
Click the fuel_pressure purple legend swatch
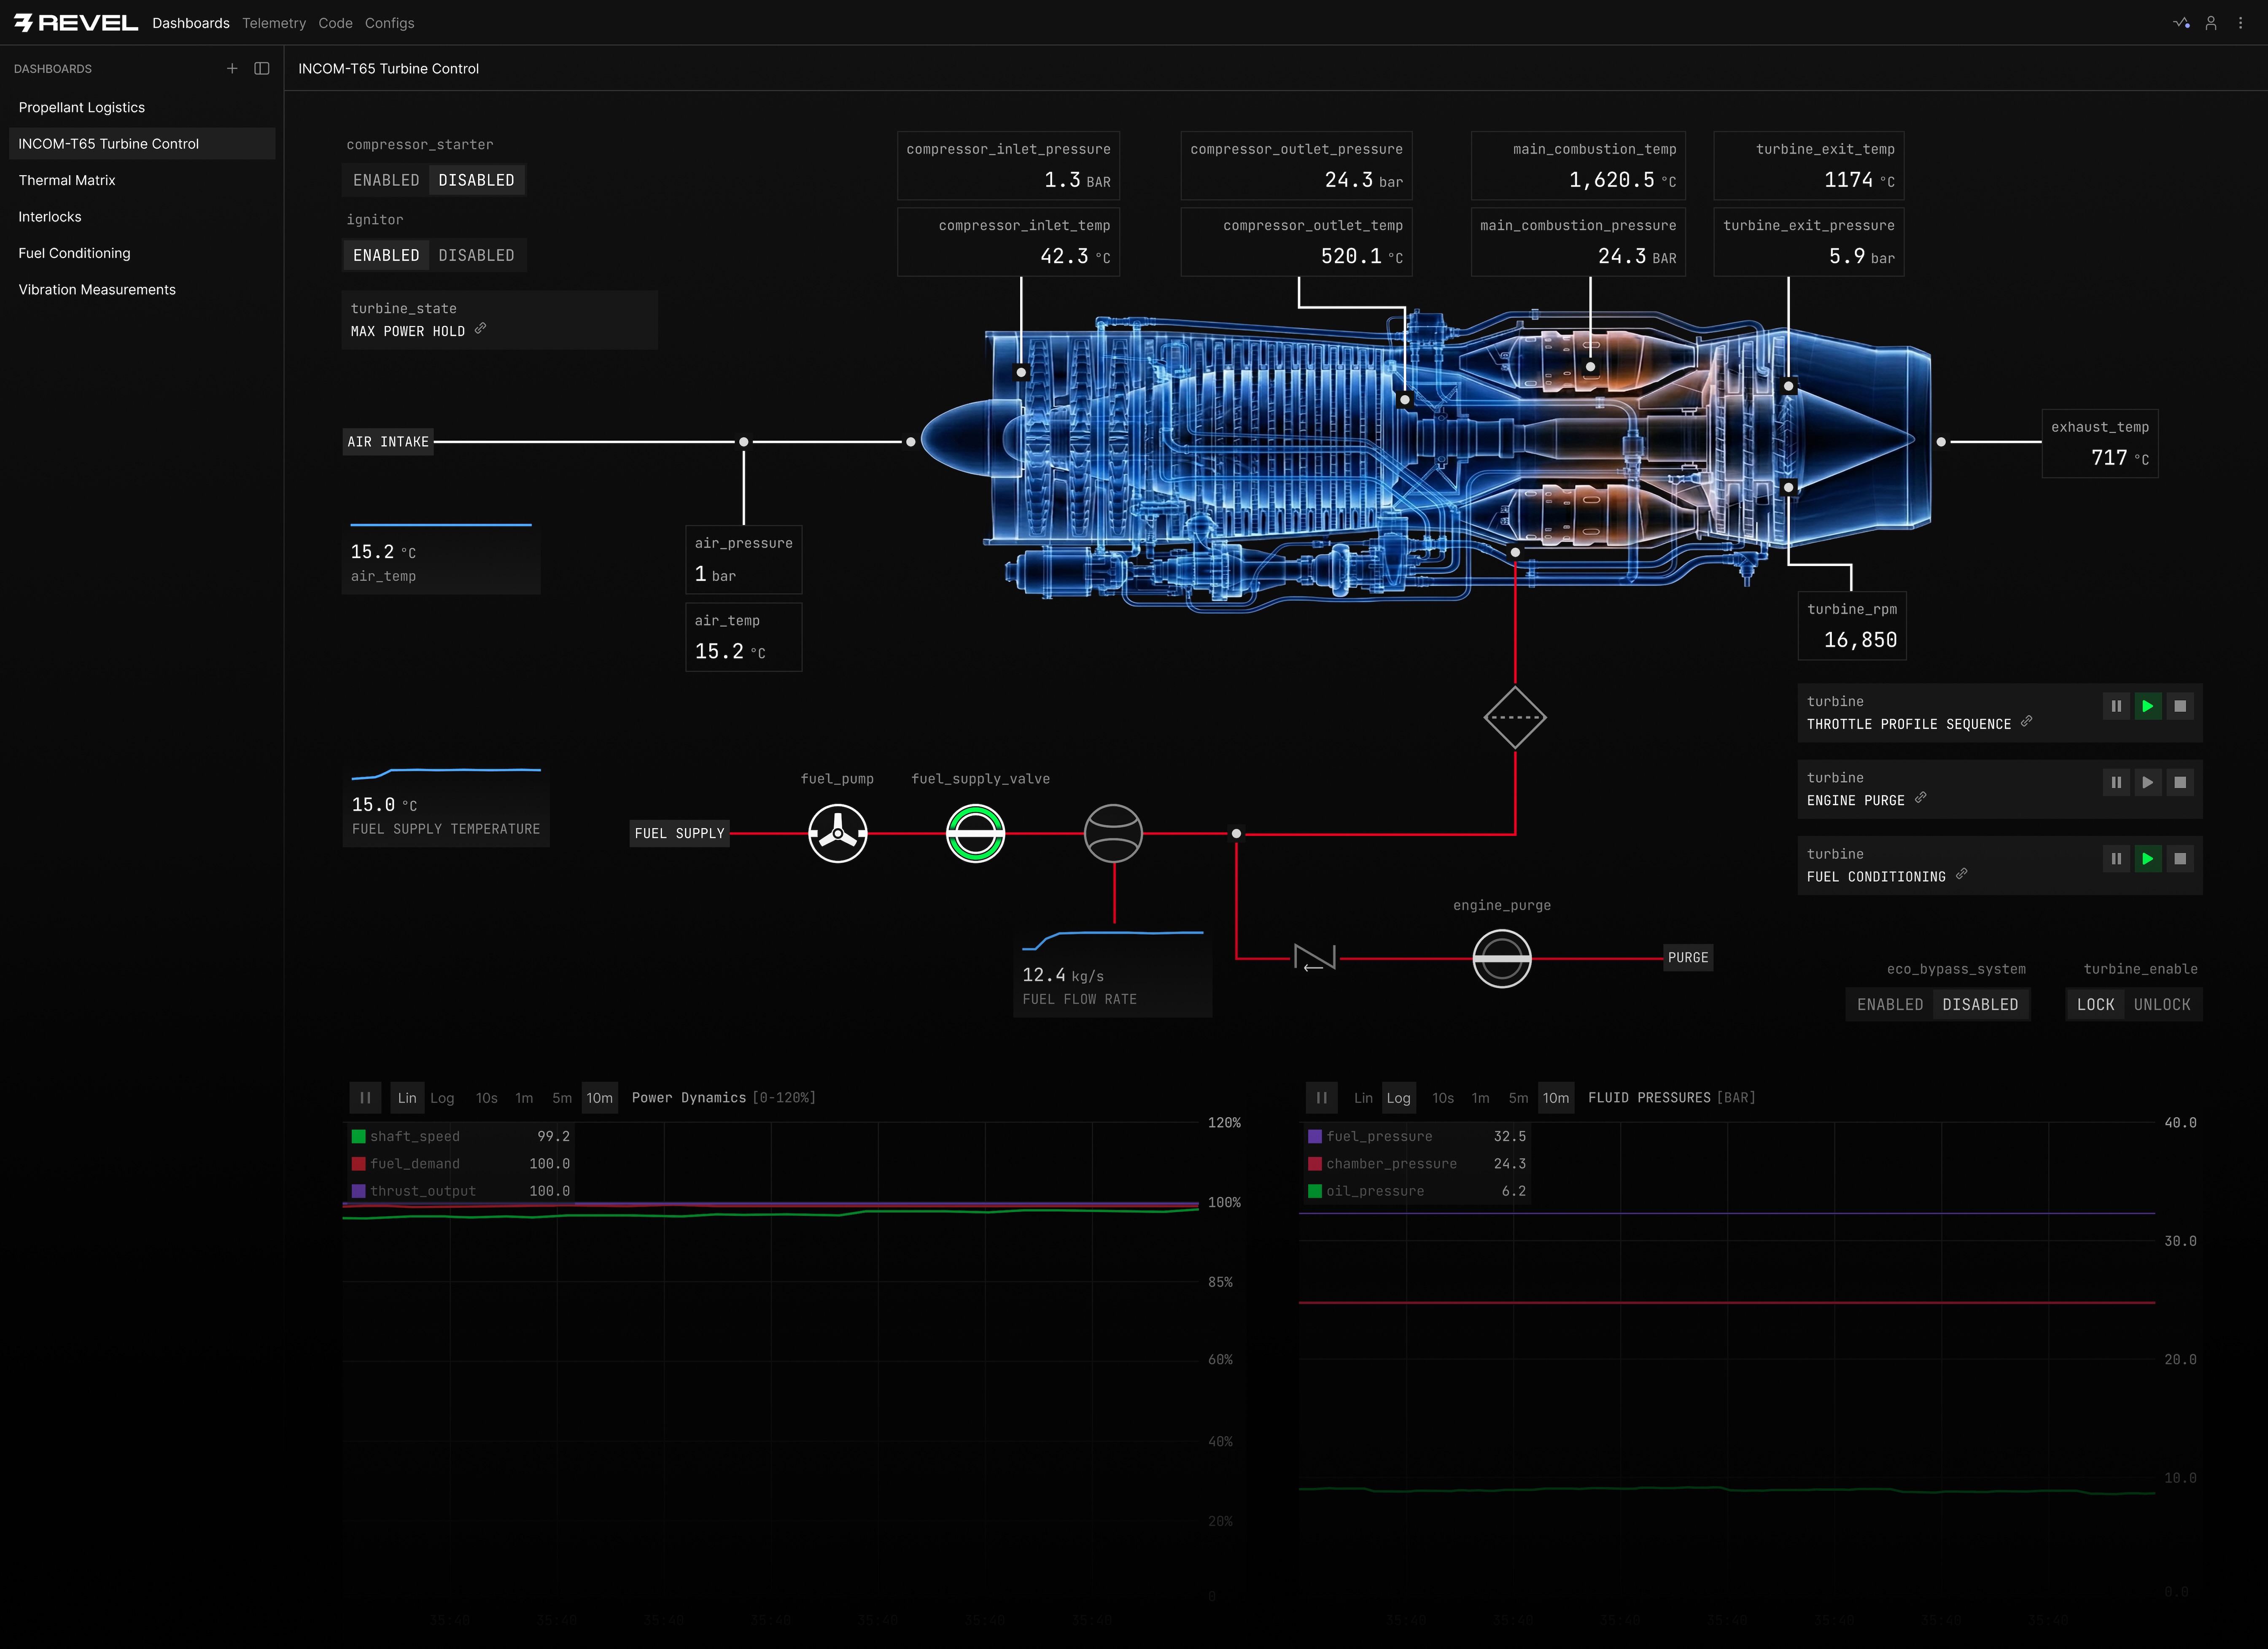(x=1315, y=1136)
